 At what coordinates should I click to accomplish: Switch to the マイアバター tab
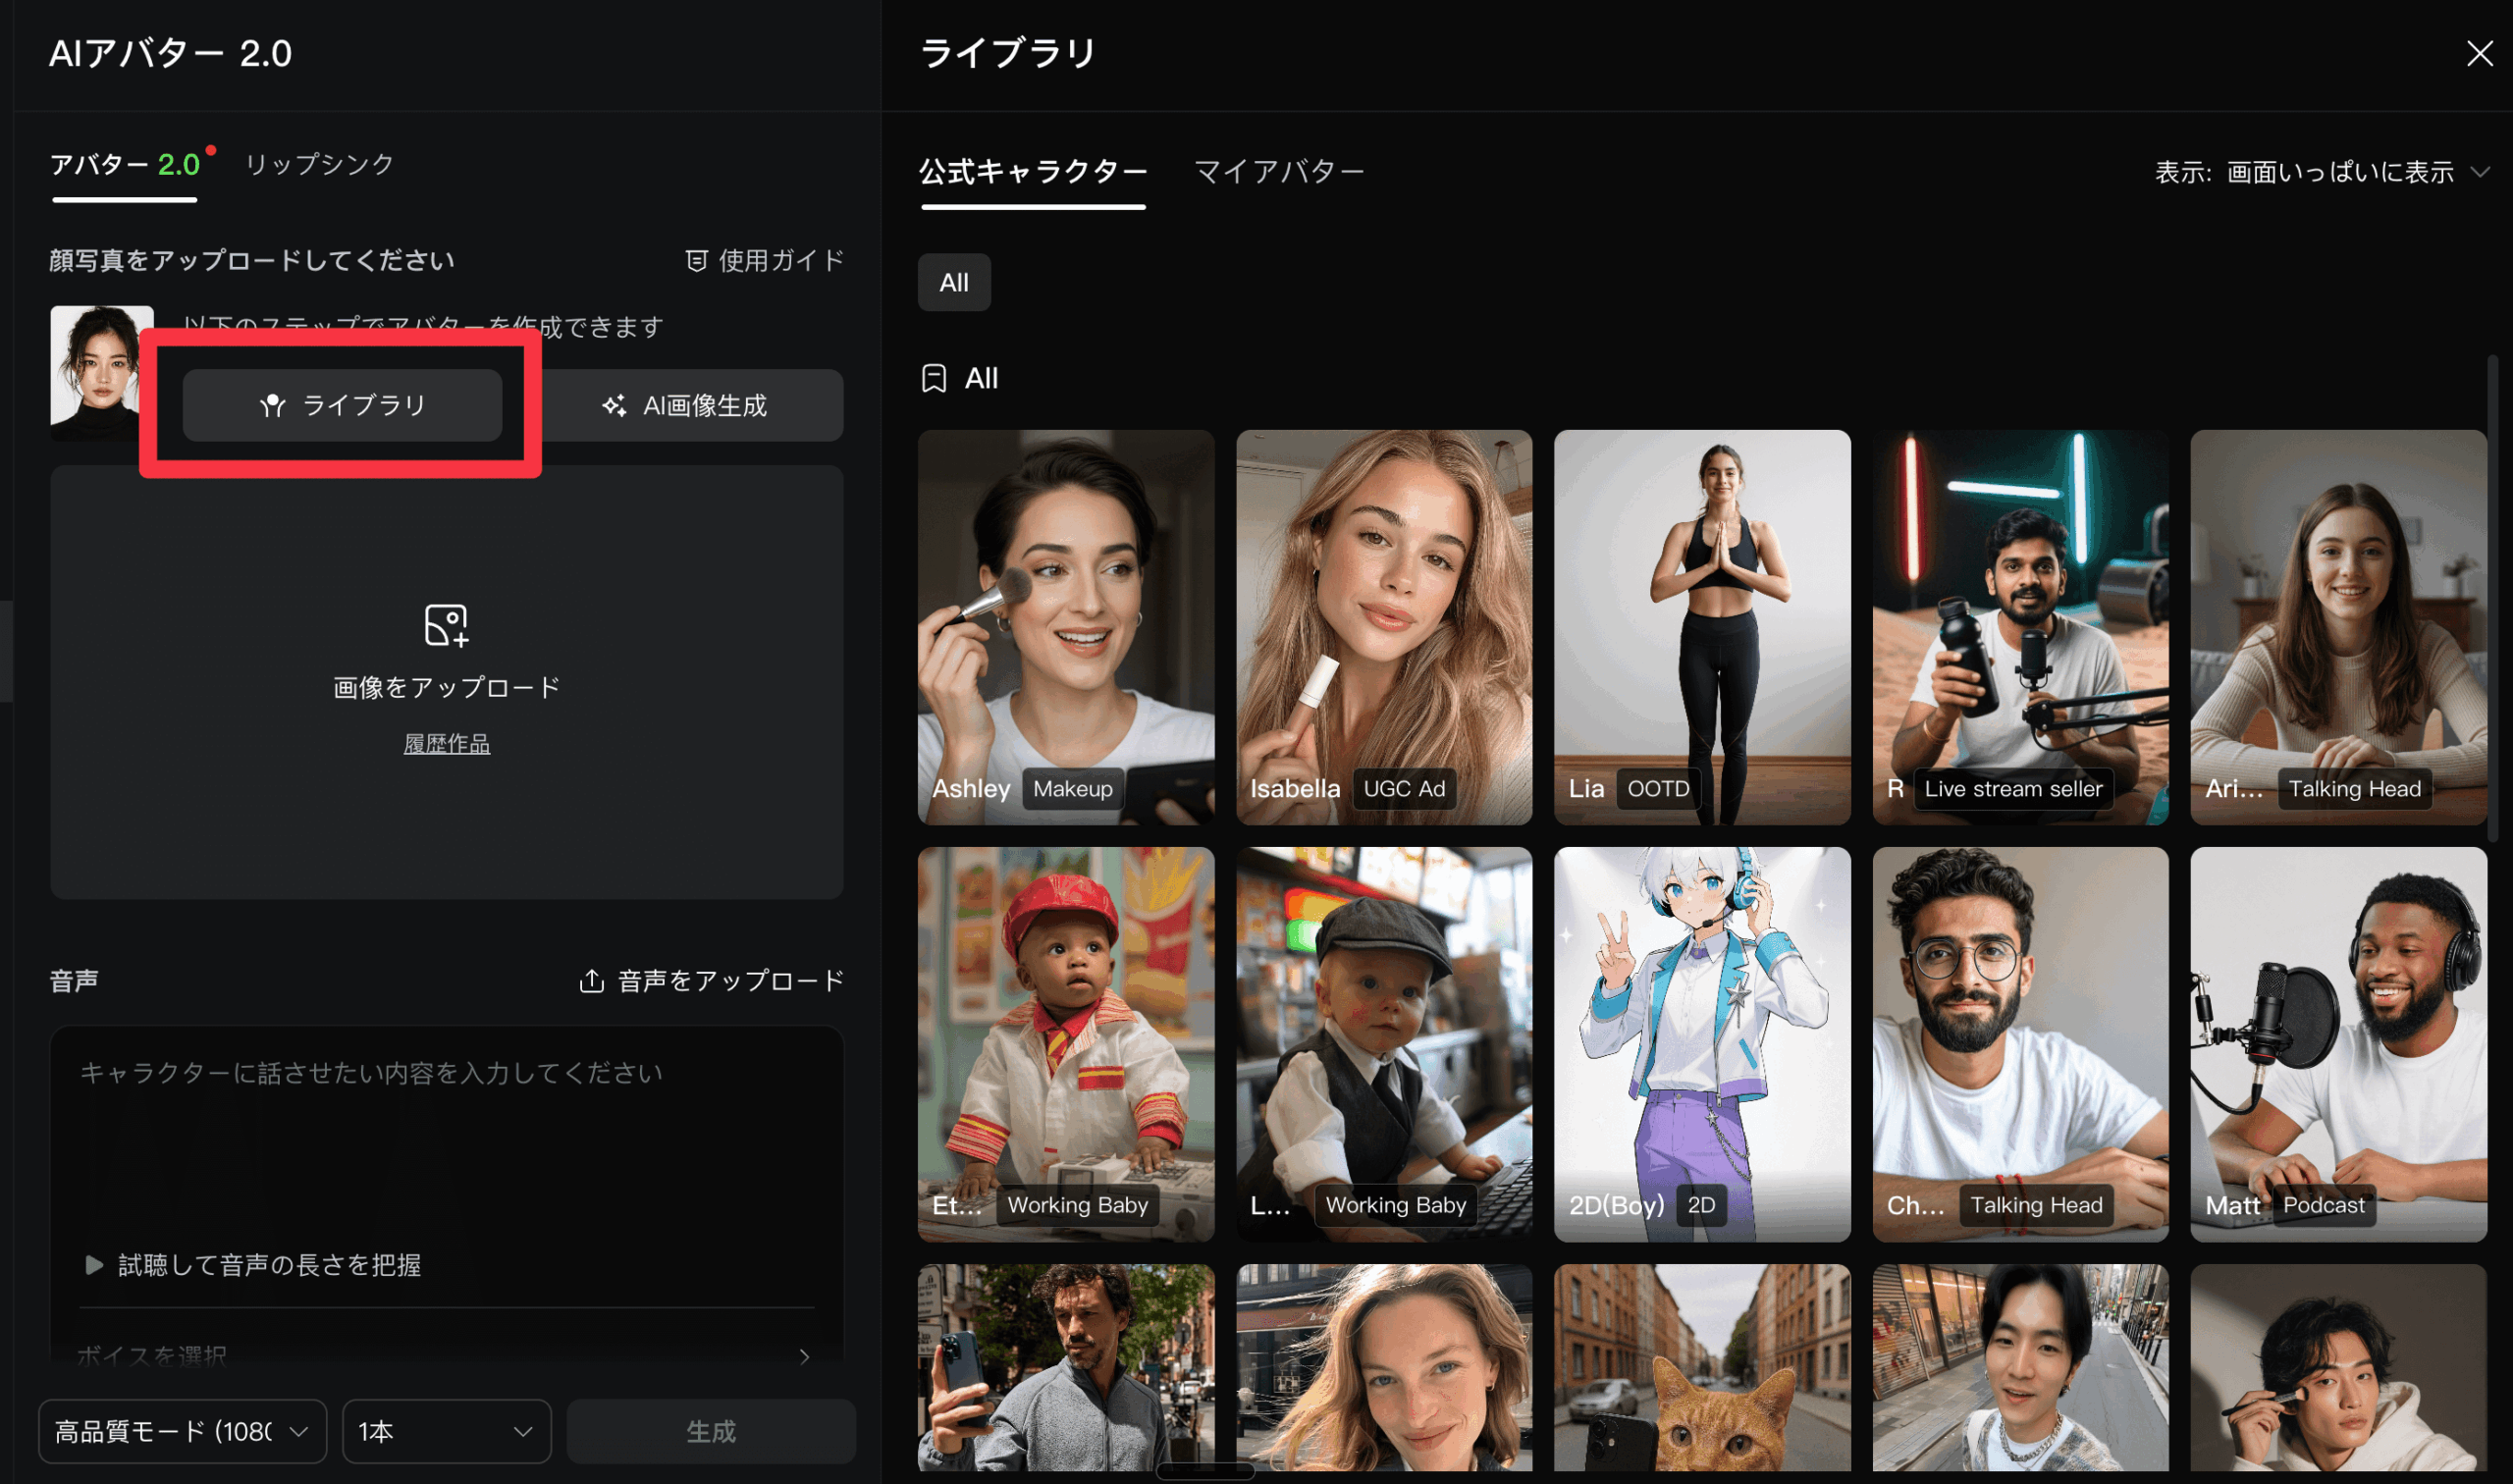point(1278,172)
